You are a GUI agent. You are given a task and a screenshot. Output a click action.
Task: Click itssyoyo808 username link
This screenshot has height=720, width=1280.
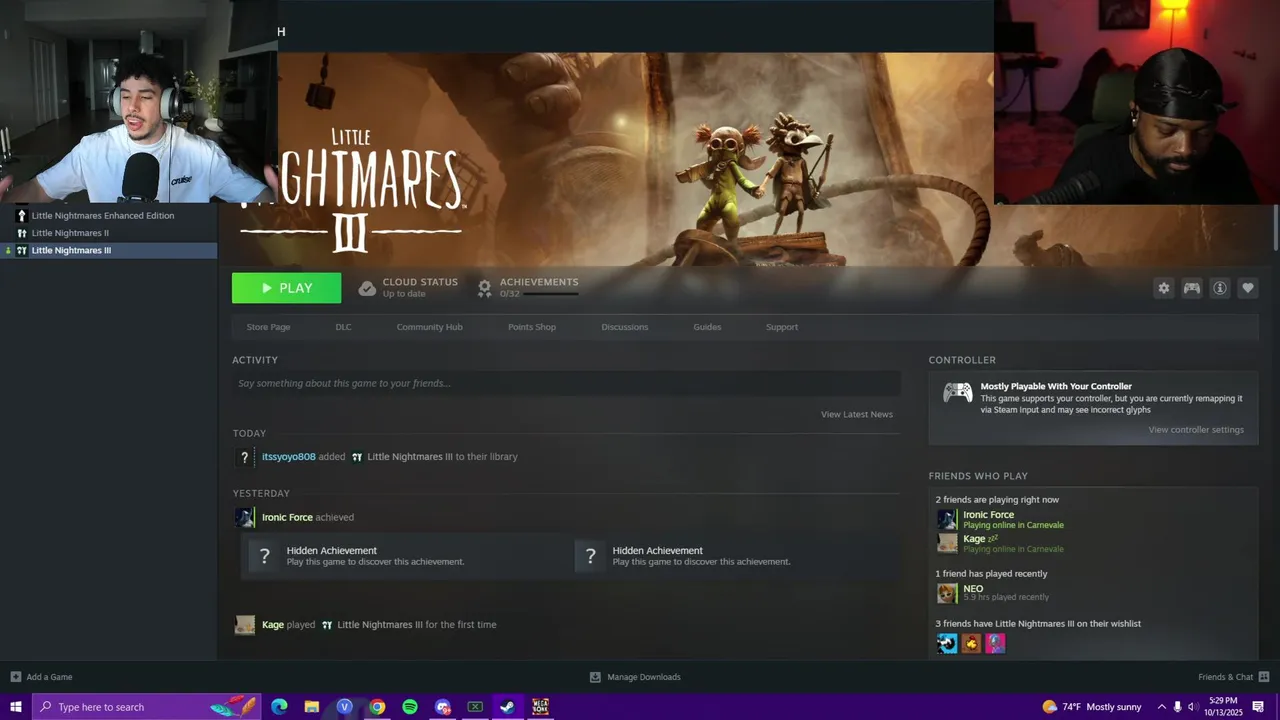(288, 457)
